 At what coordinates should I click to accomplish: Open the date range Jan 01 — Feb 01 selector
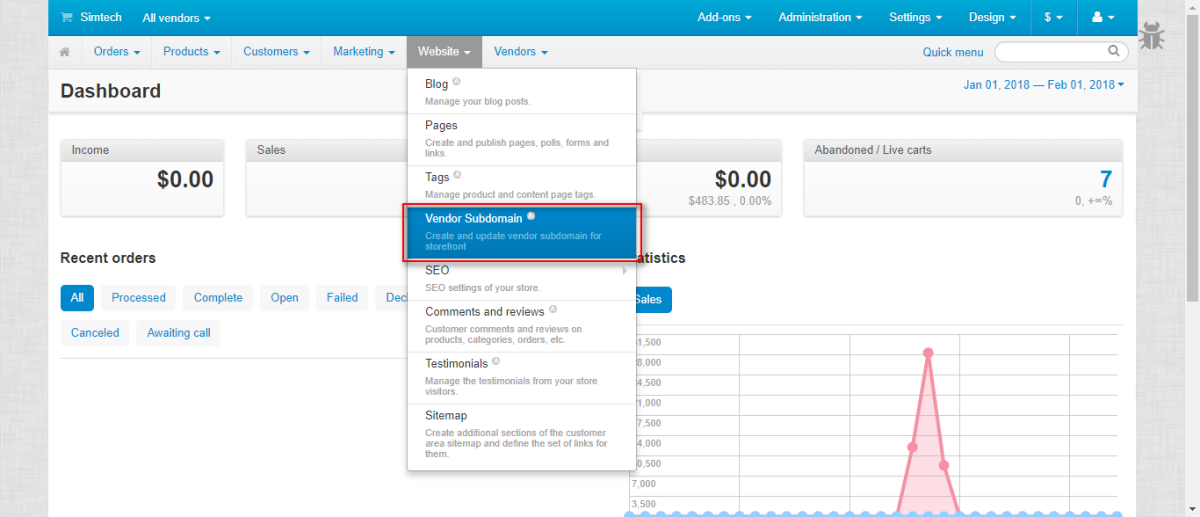1044,85
